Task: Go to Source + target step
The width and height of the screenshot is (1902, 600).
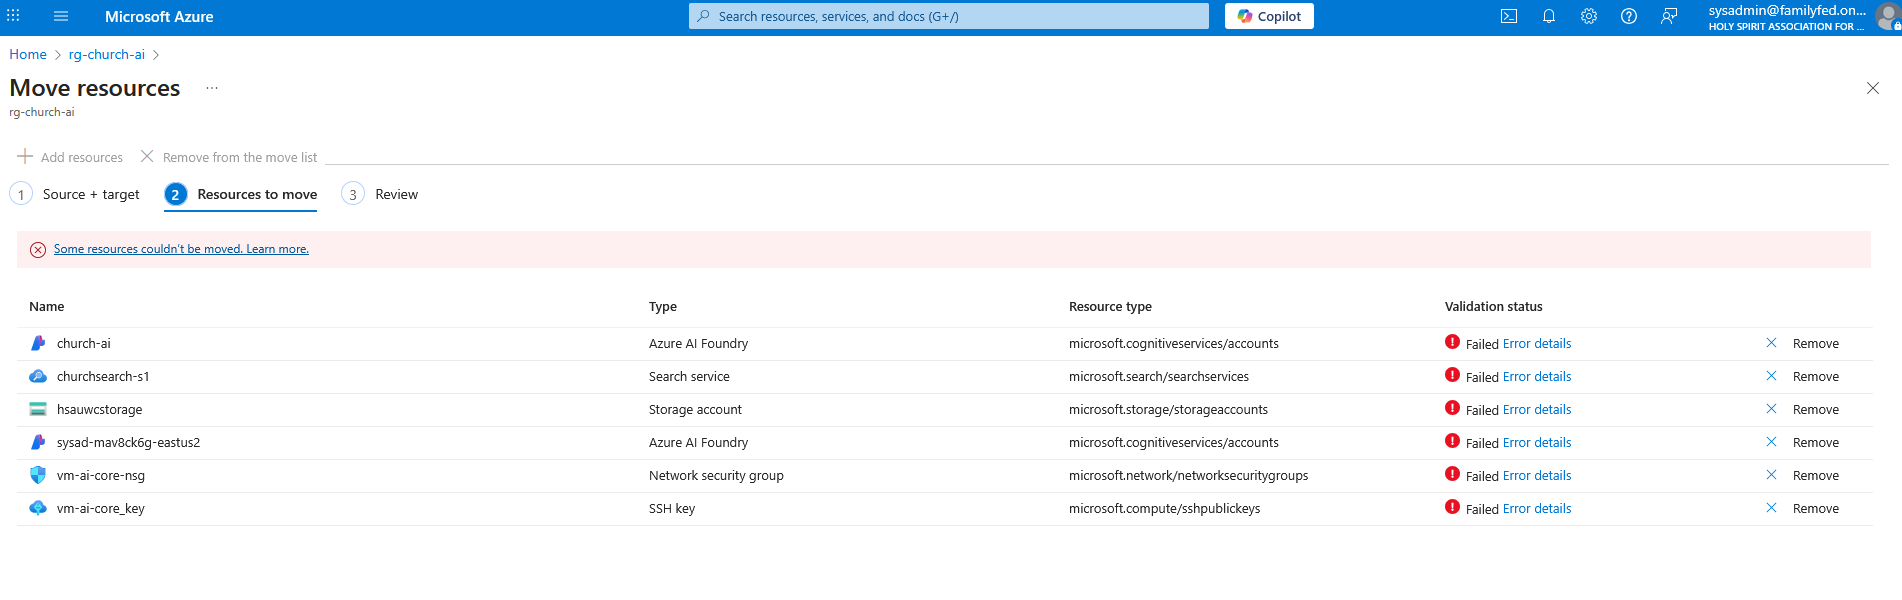Action: pos(75,194)
